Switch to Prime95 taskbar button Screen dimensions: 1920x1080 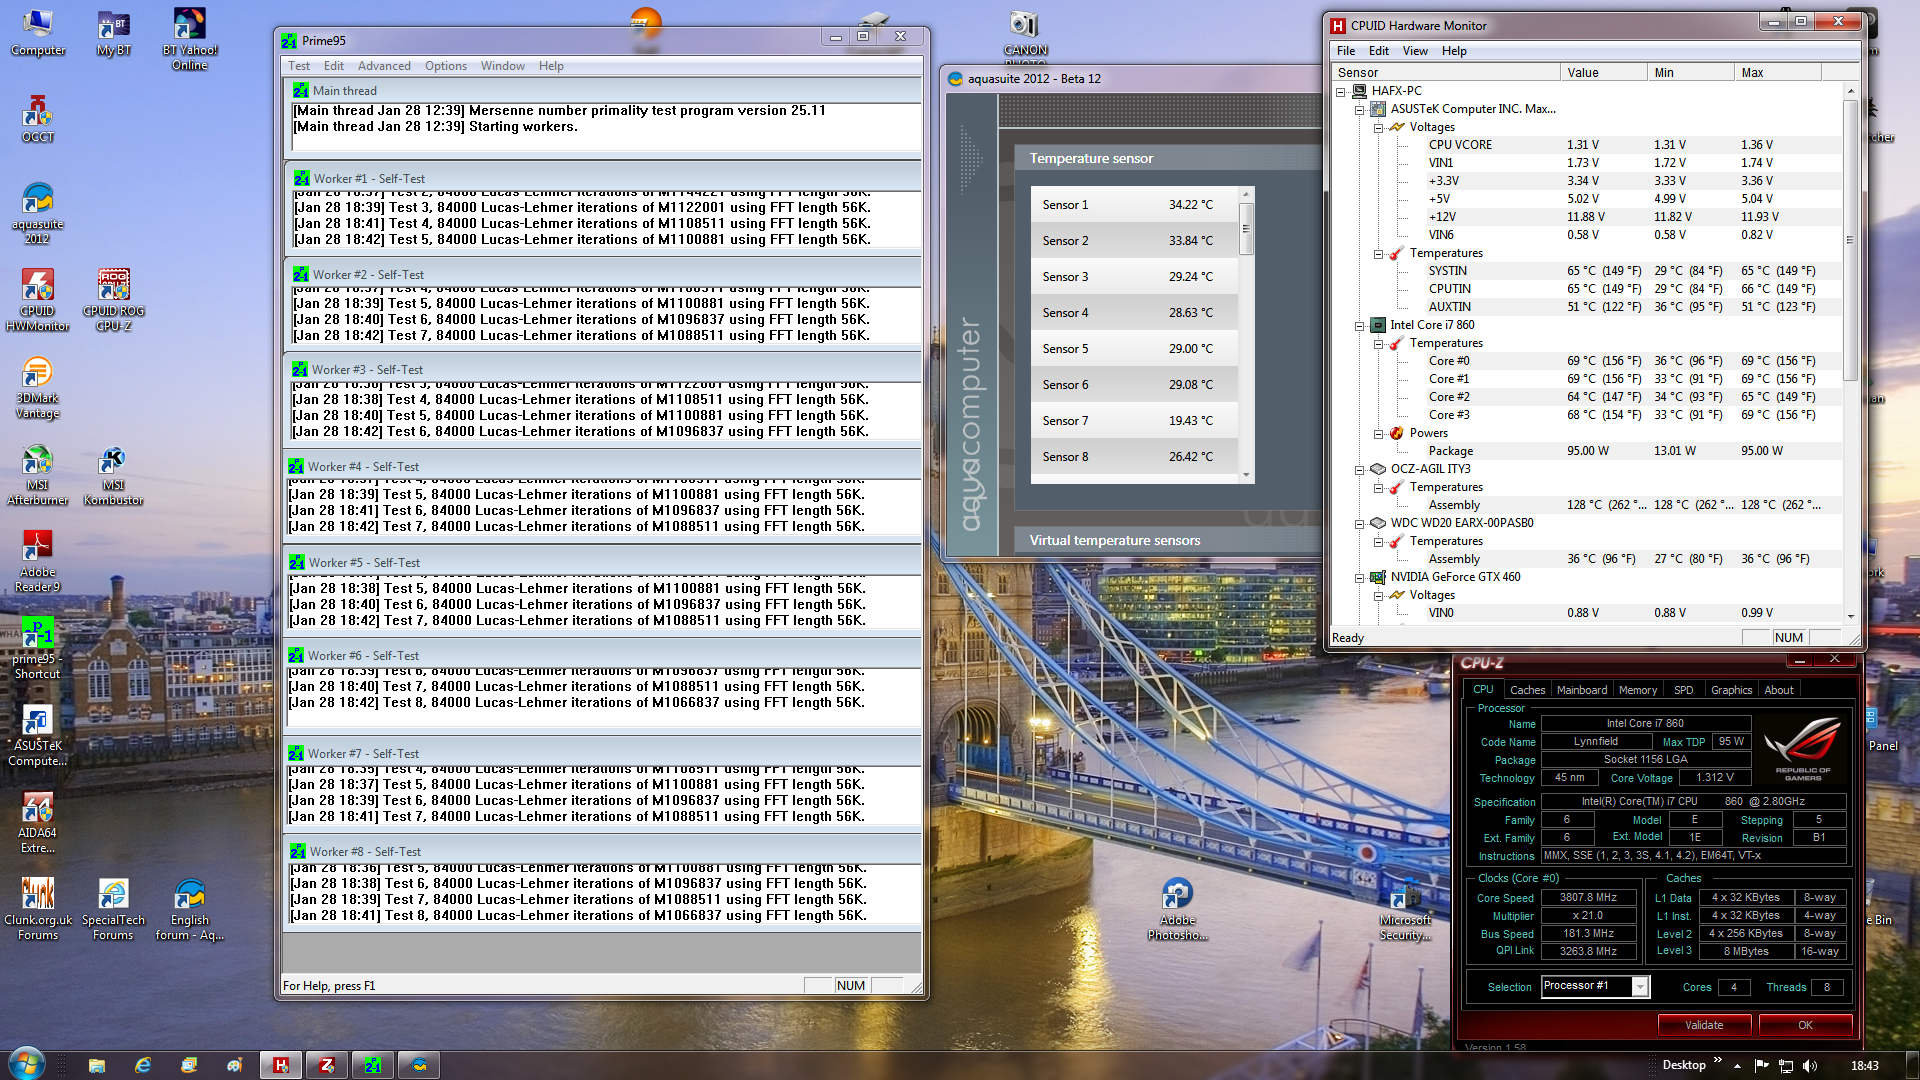coord(373,1065)
